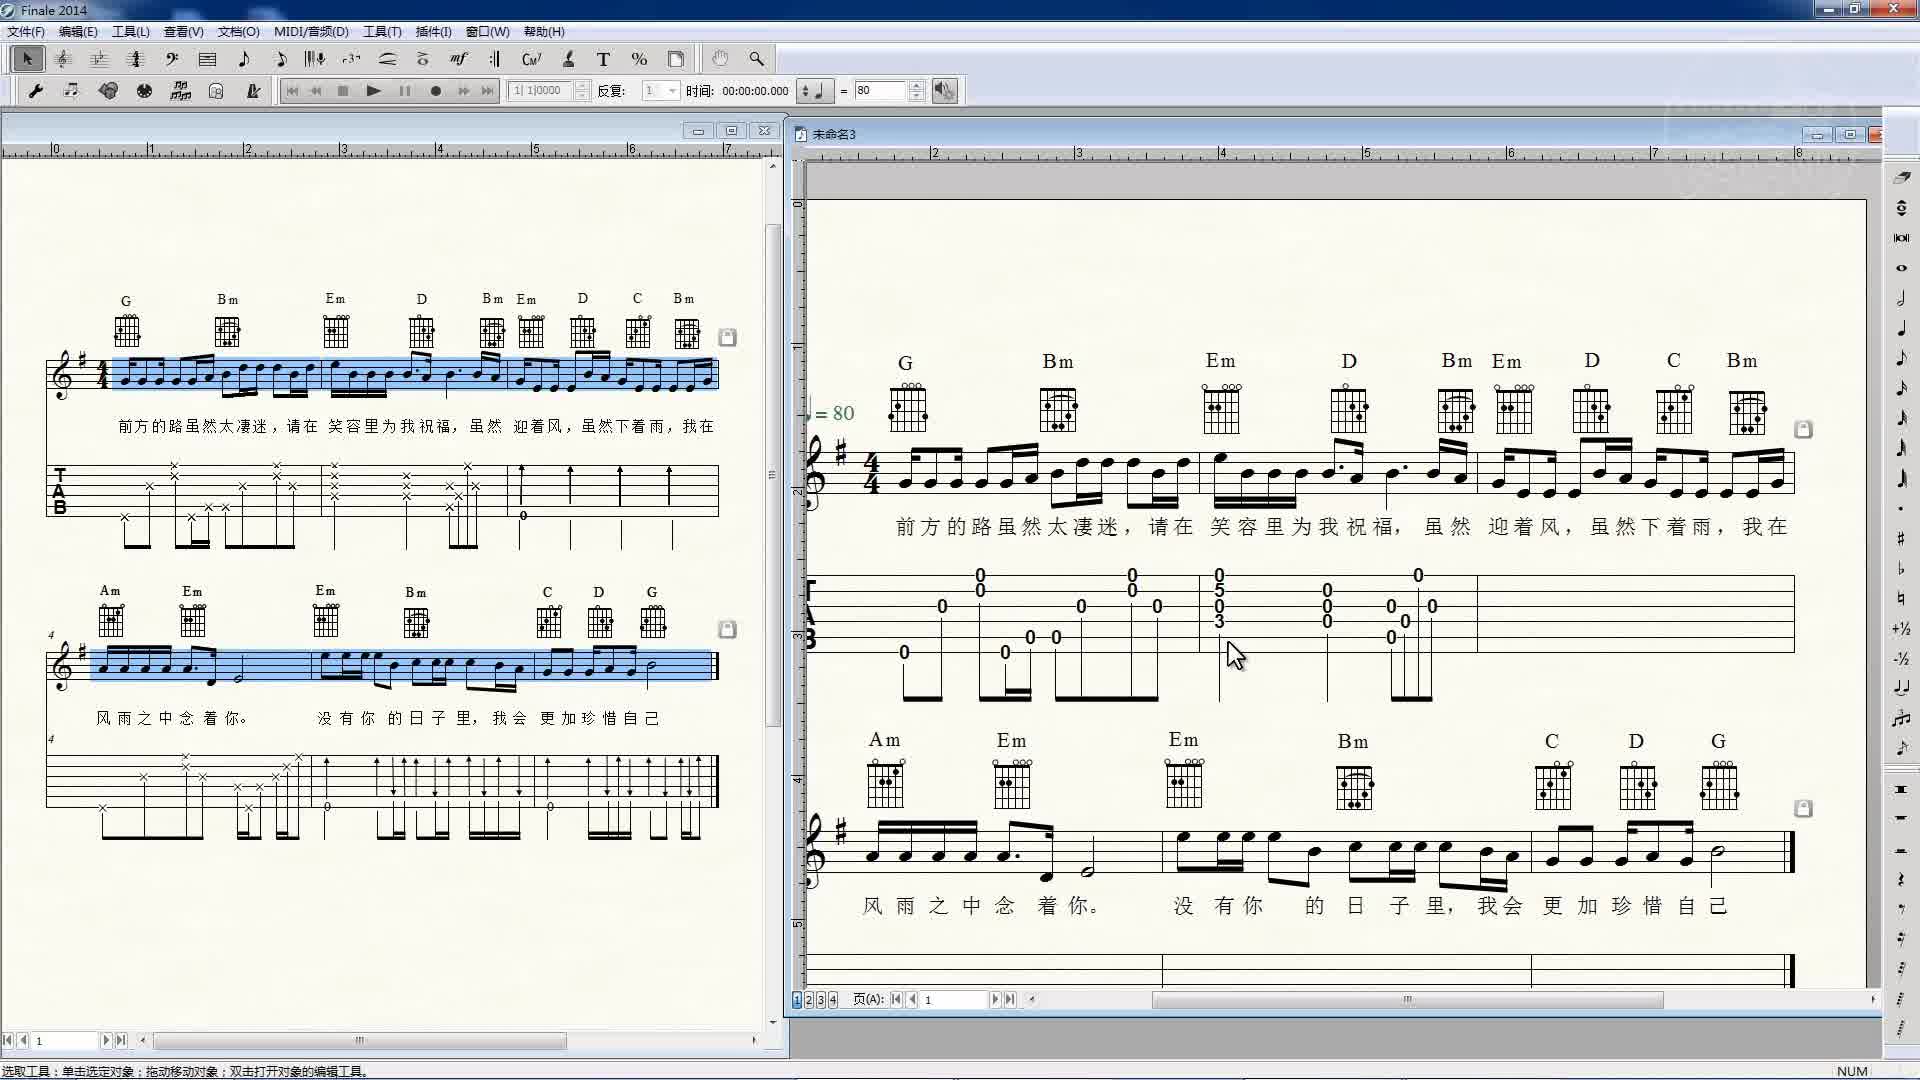
Task: Choose the quarter note duration in the palette
Action: (x=1901, y=328)
